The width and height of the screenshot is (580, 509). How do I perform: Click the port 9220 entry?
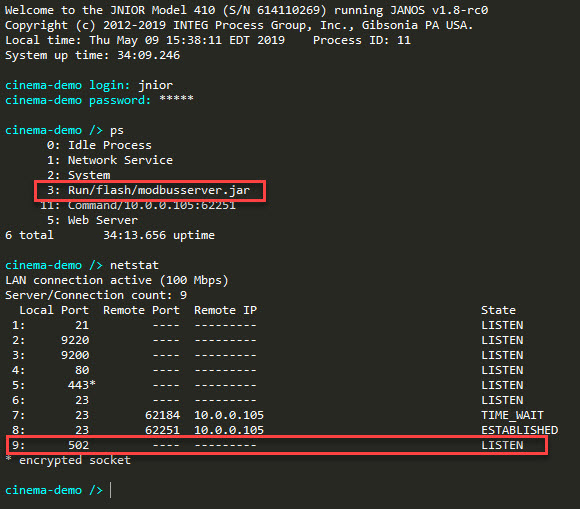(75, 340)
